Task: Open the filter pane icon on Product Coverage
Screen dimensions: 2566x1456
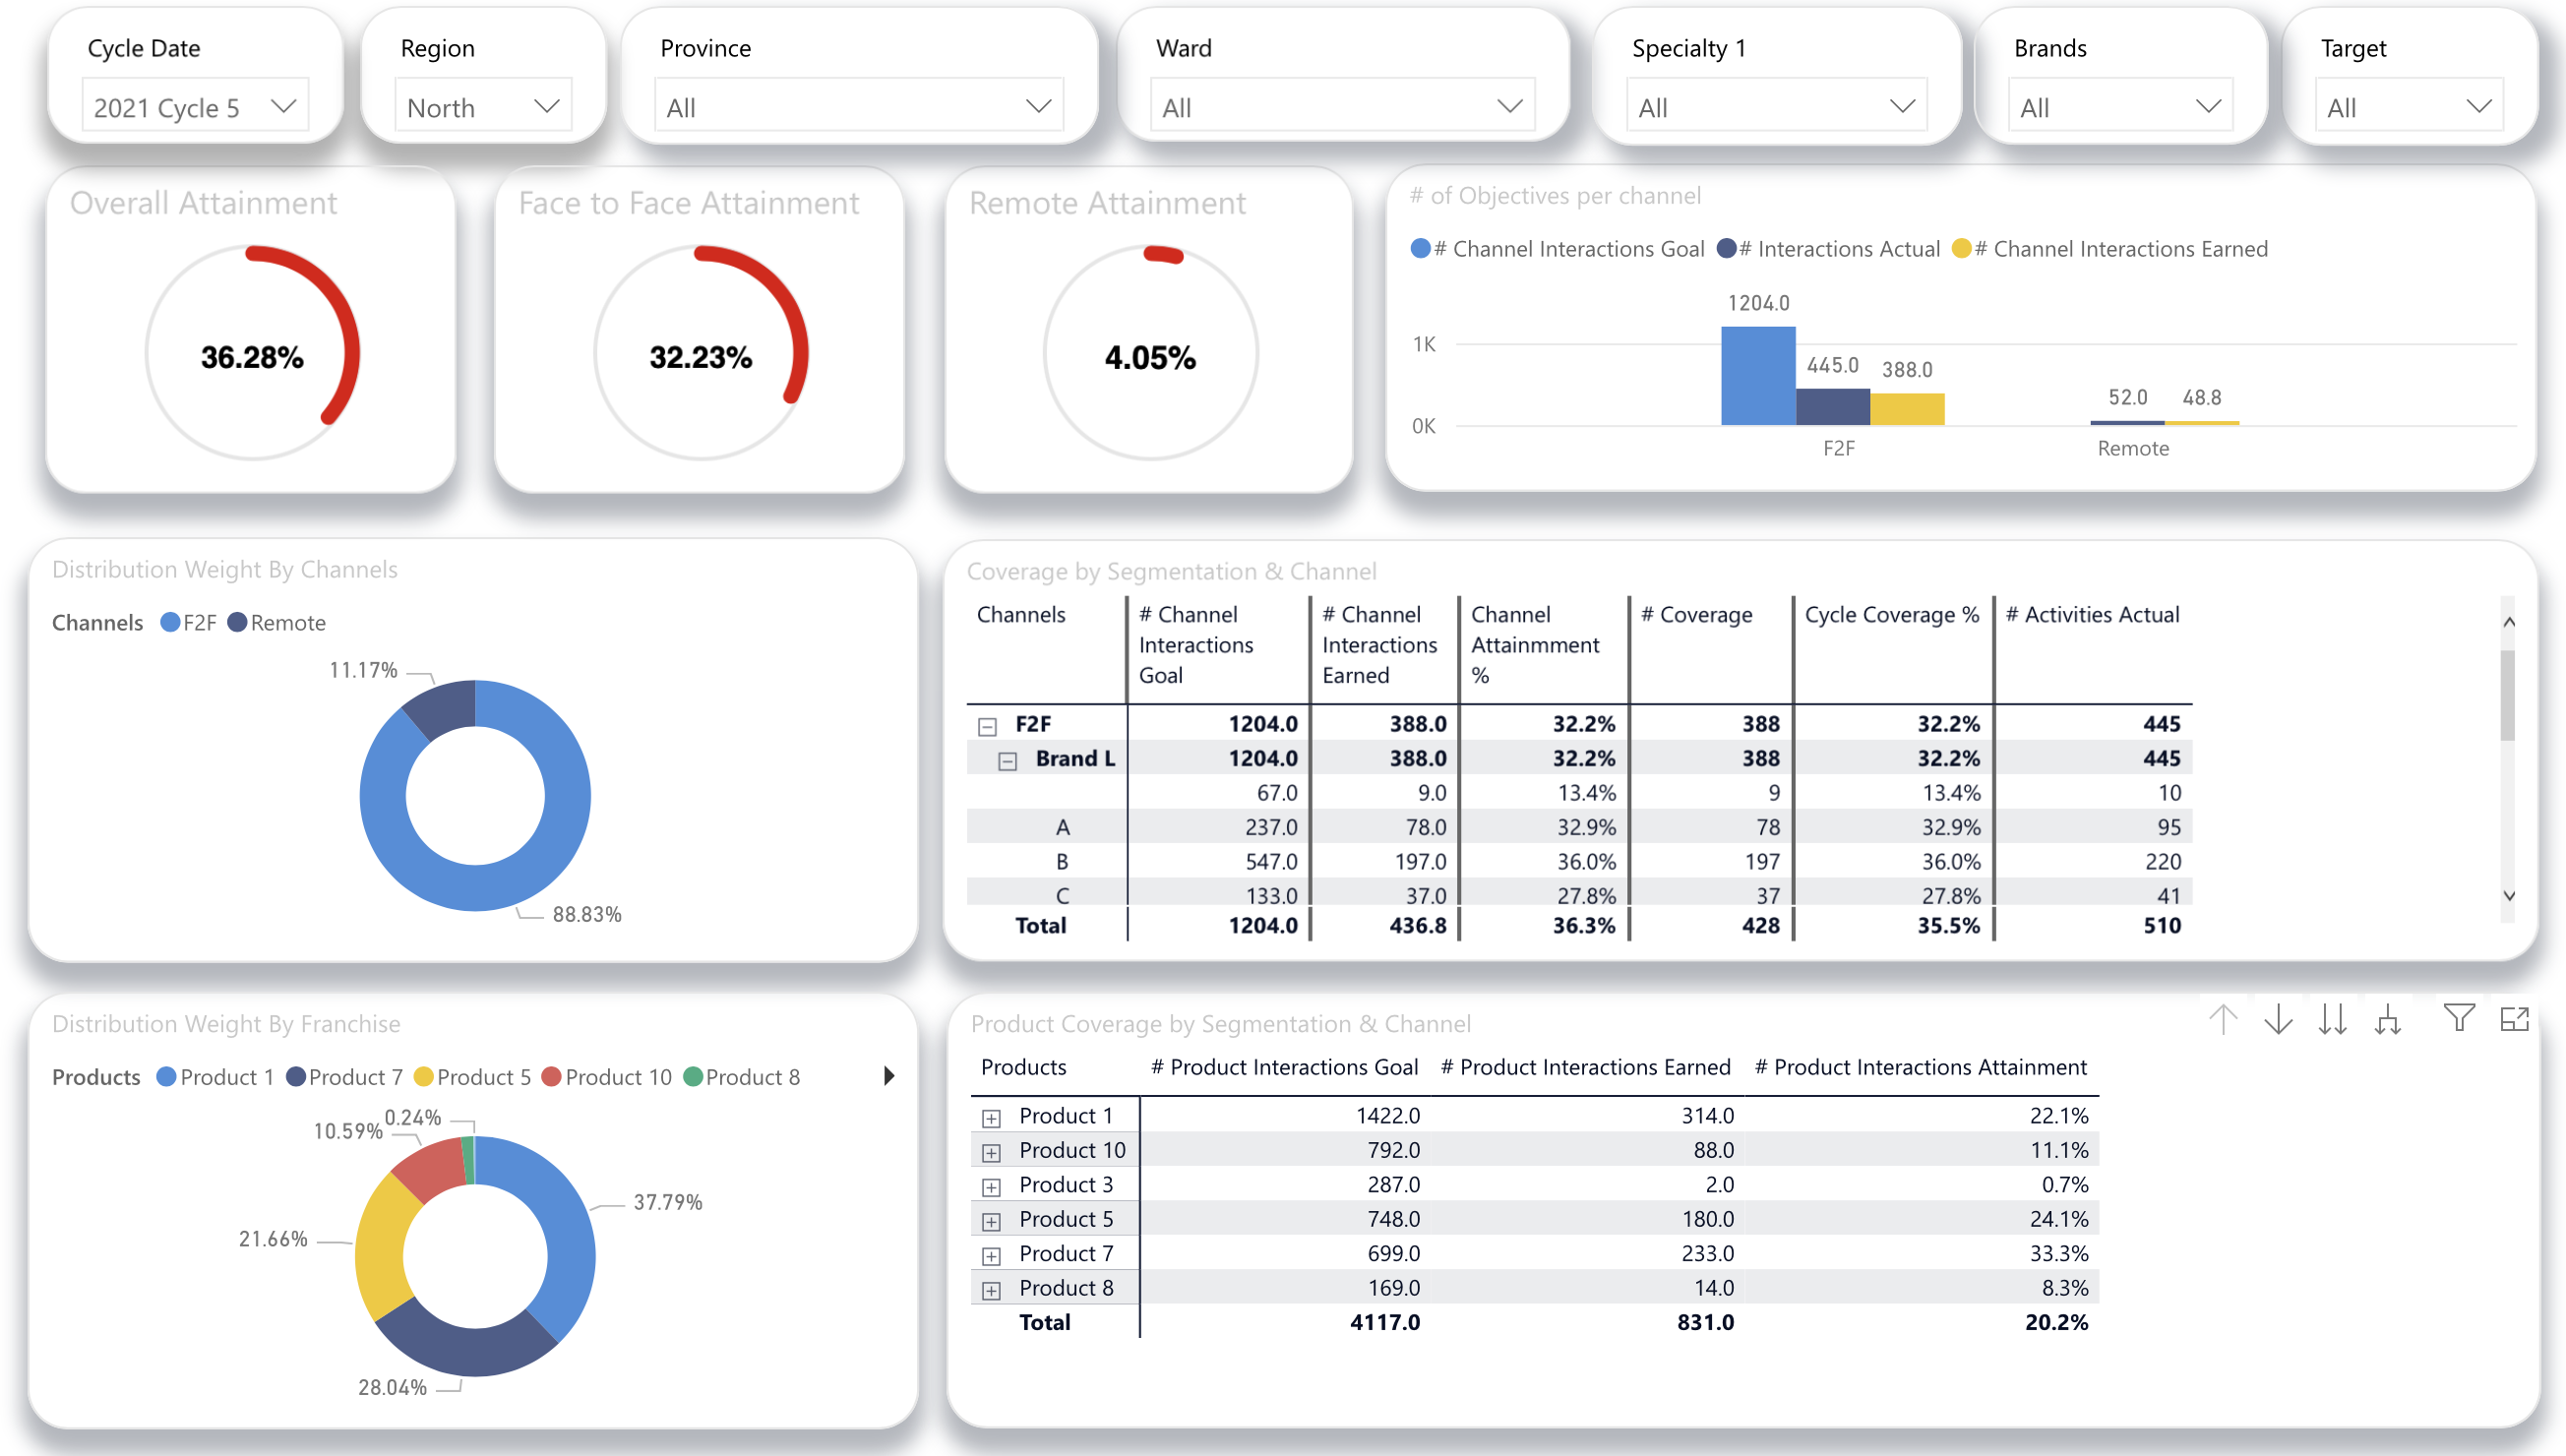Action: coord(2460,1019)
